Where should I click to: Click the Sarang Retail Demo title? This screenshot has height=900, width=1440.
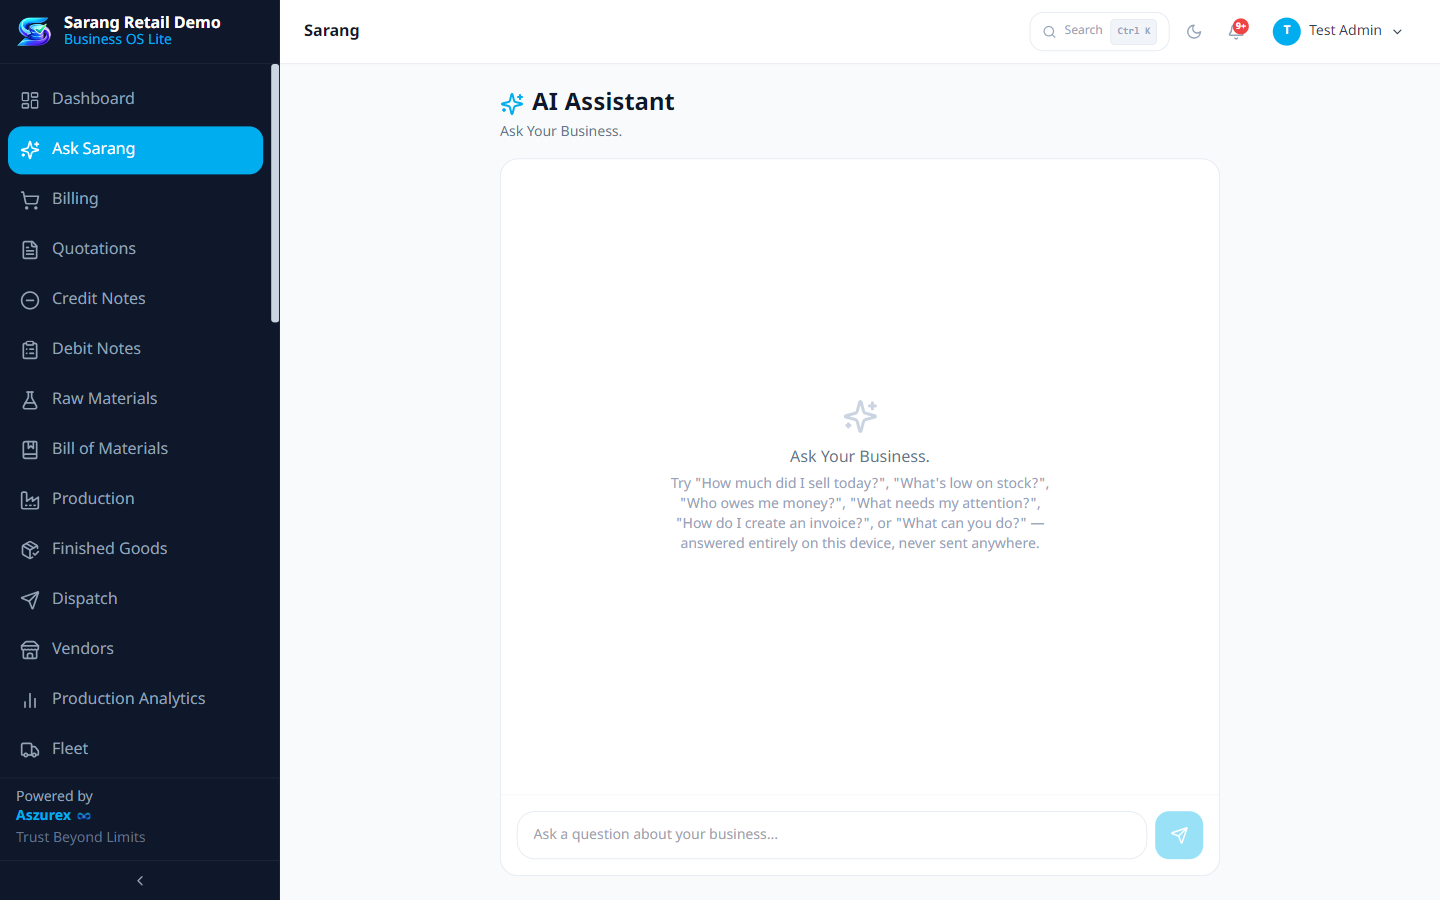142,22
